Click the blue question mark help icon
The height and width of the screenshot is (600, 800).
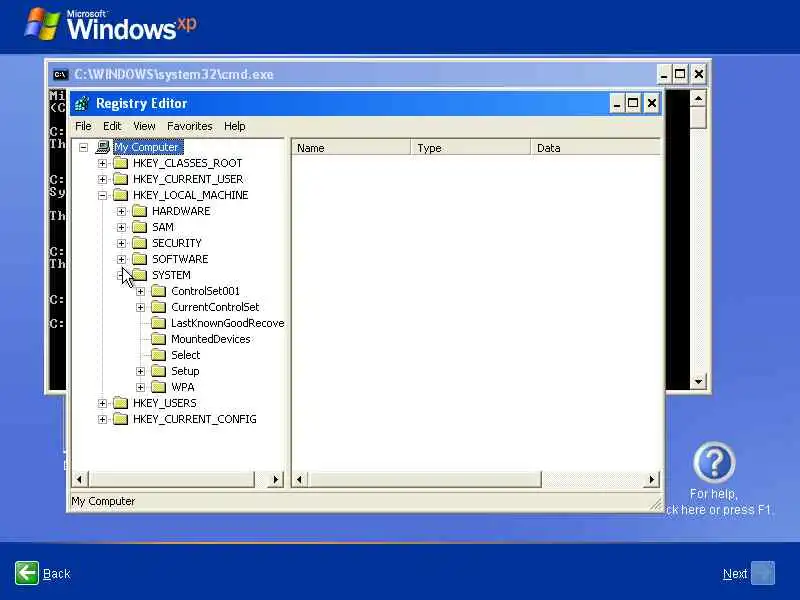point(714,462)
